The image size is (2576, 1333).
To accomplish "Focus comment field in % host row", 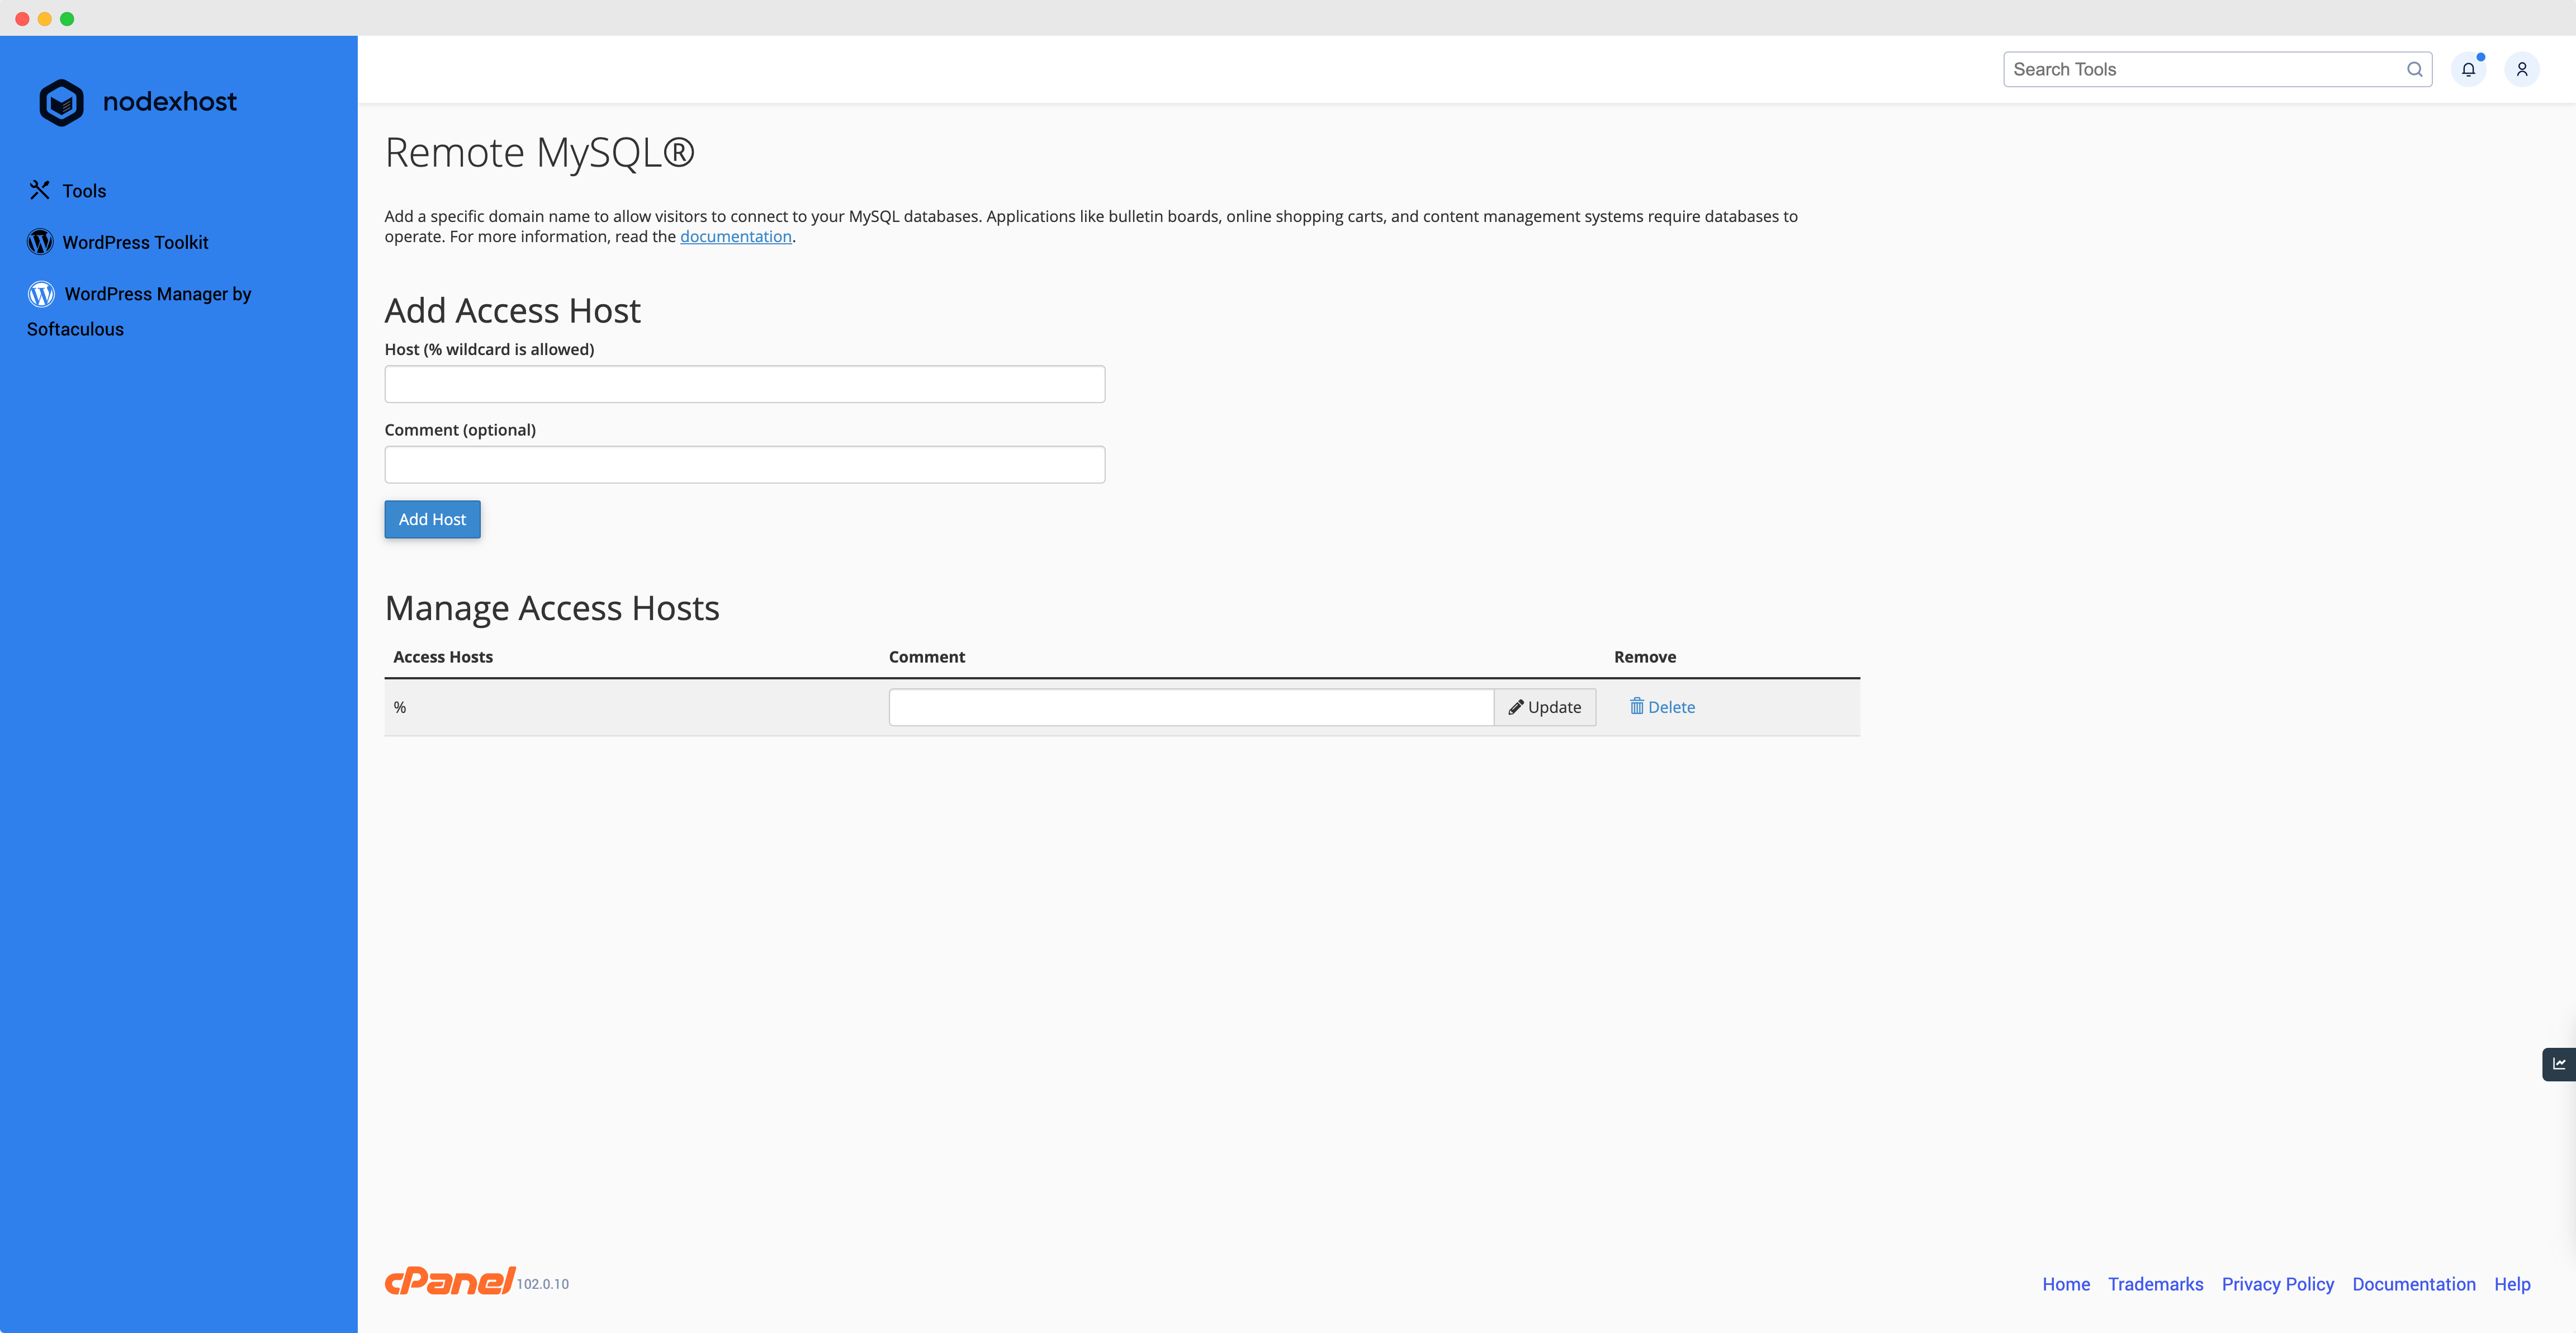I will (1191, 707).
